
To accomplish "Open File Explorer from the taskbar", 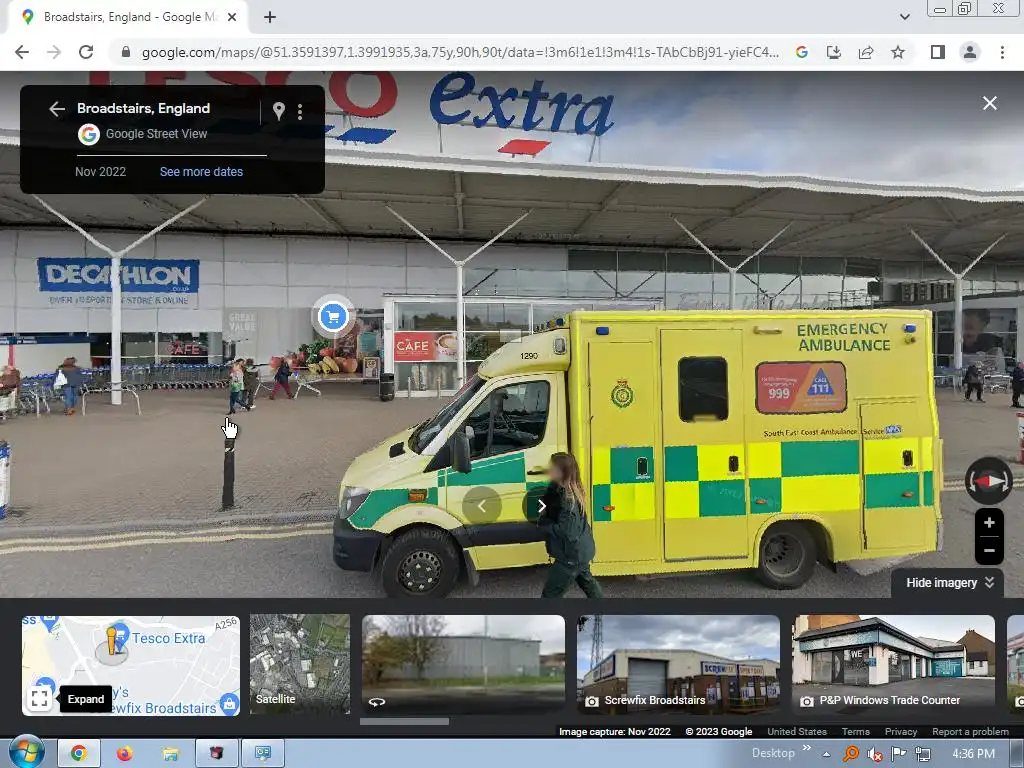I will pyautogui.click(x=170, y=754).
